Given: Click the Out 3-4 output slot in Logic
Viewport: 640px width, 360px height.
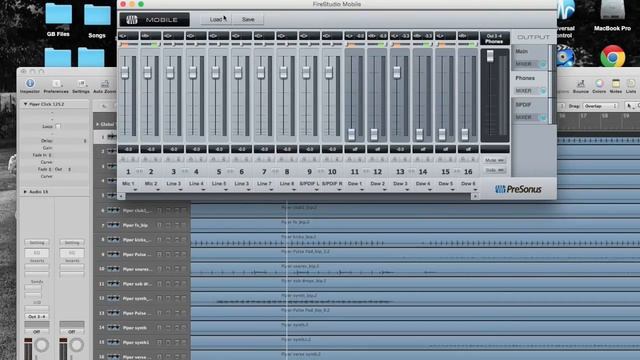Looking at the screenshot, I should click(37, 316).
